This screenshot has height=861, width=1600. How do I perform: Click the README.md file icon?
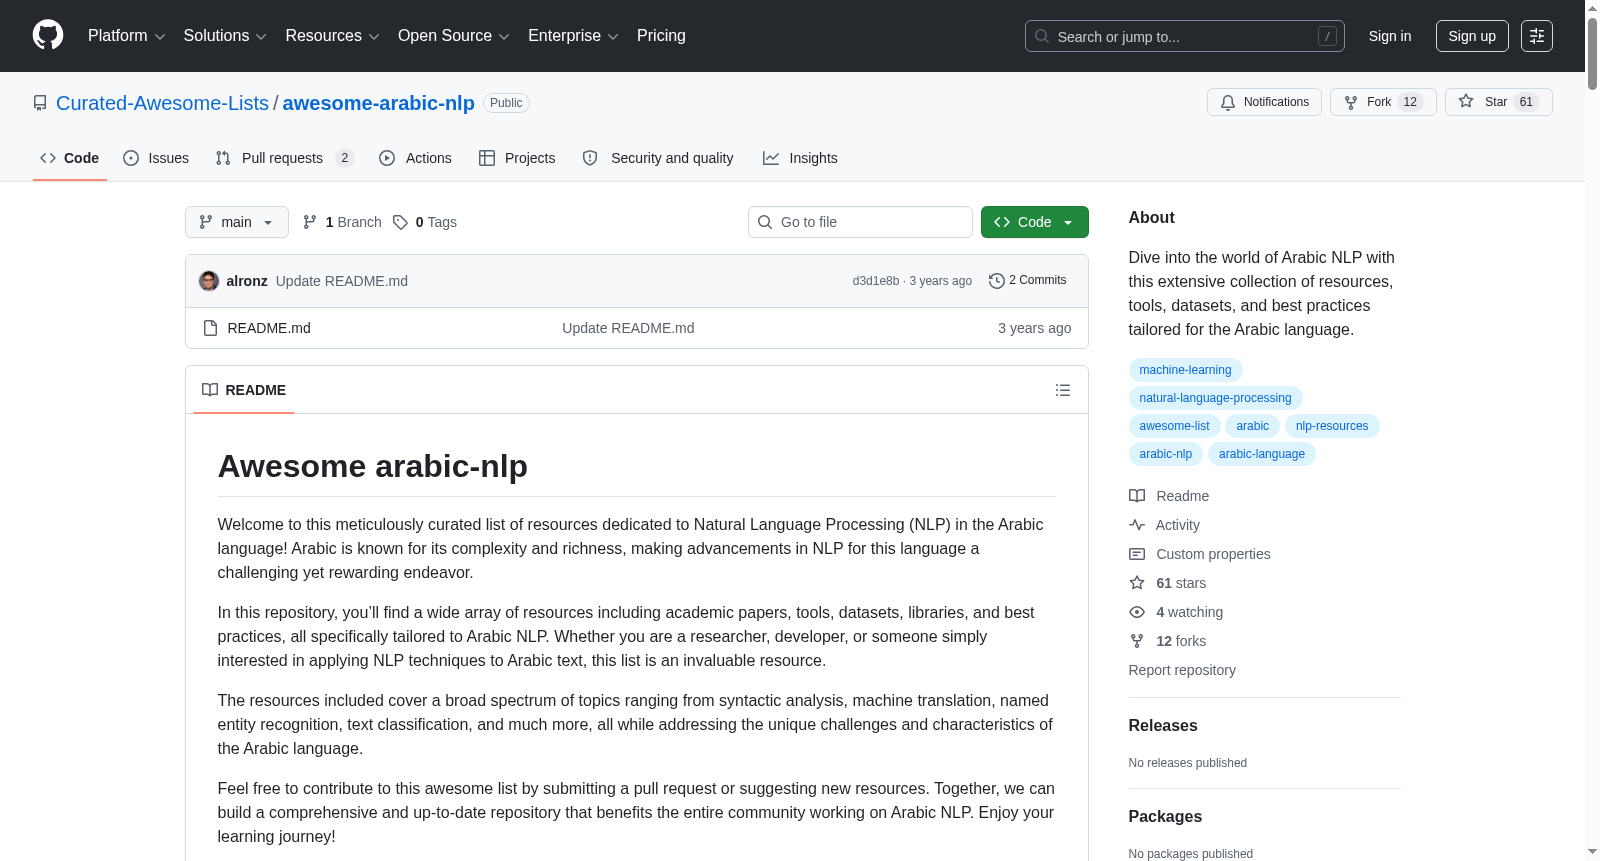click(210, 328)
